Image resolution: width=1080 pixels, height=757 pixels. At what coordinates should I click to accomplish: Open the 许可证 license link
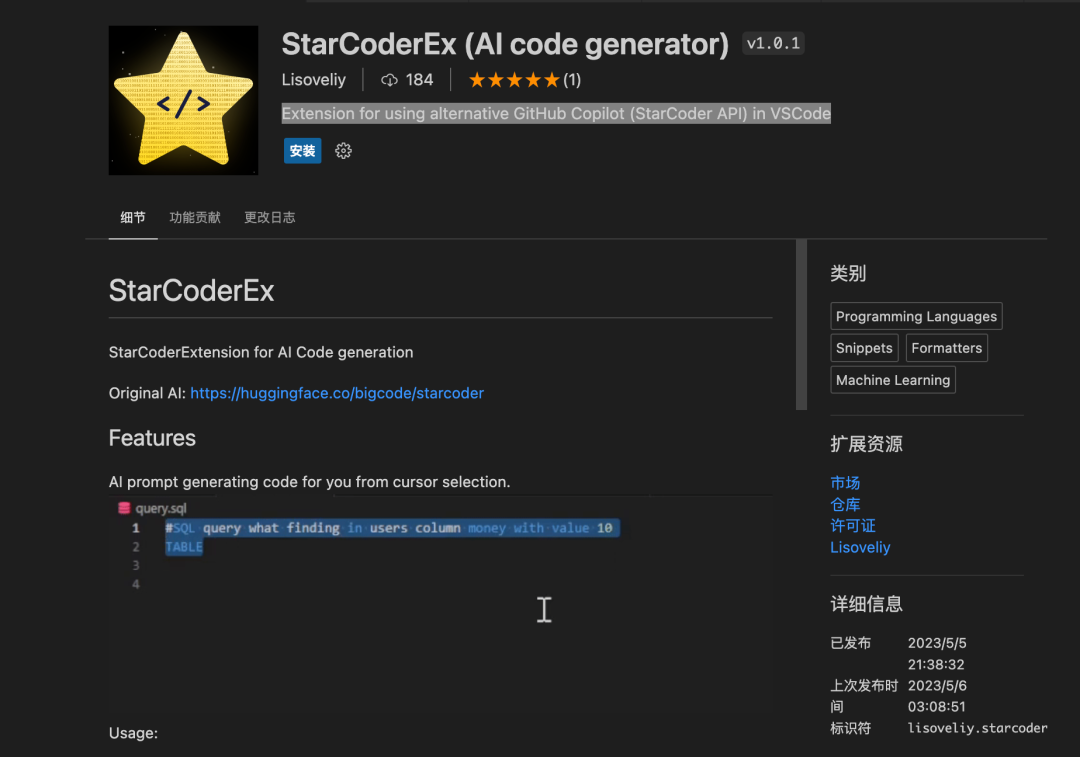(x=853, y=526)
